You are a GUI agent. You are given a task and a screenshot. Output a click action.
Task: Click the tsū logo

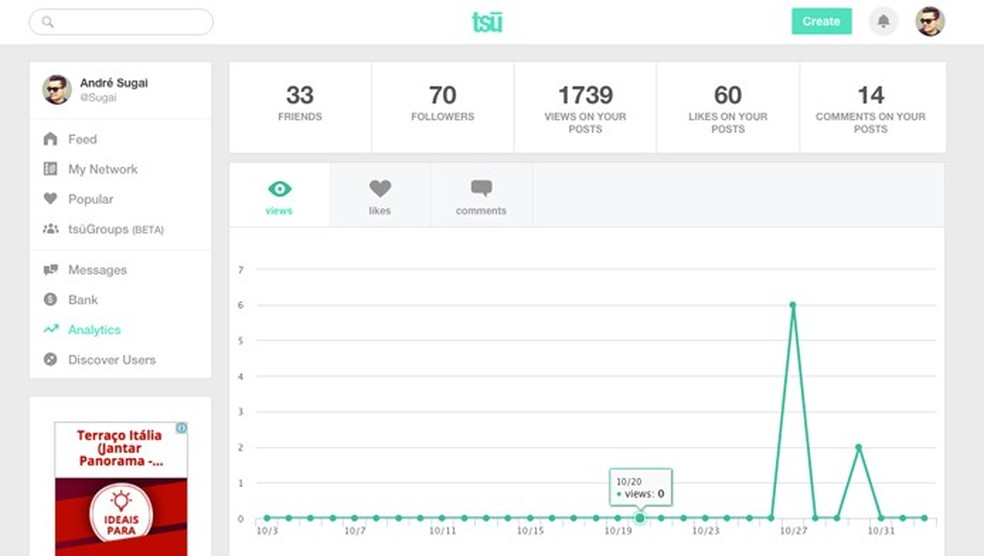pyautogui.click(x=487, y=21)
